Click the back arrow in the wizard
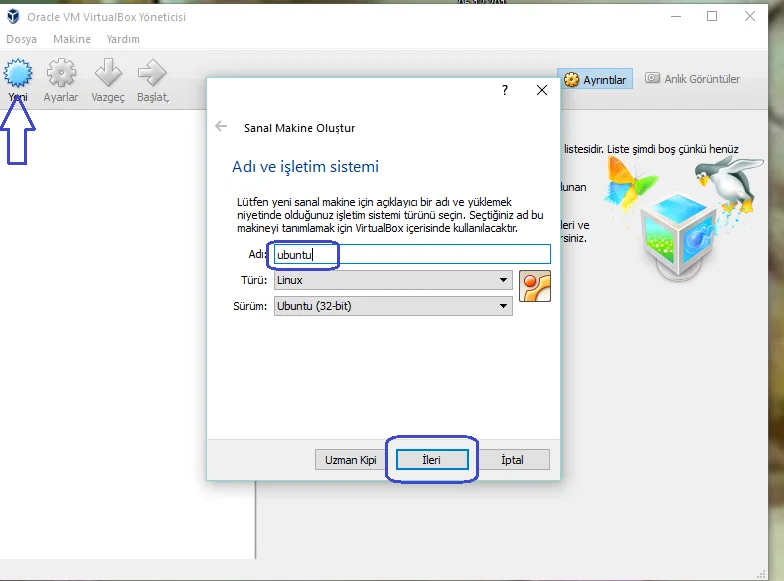Viewport: 784px width, 581px height. pyautogui.click(x=221, y=127)
